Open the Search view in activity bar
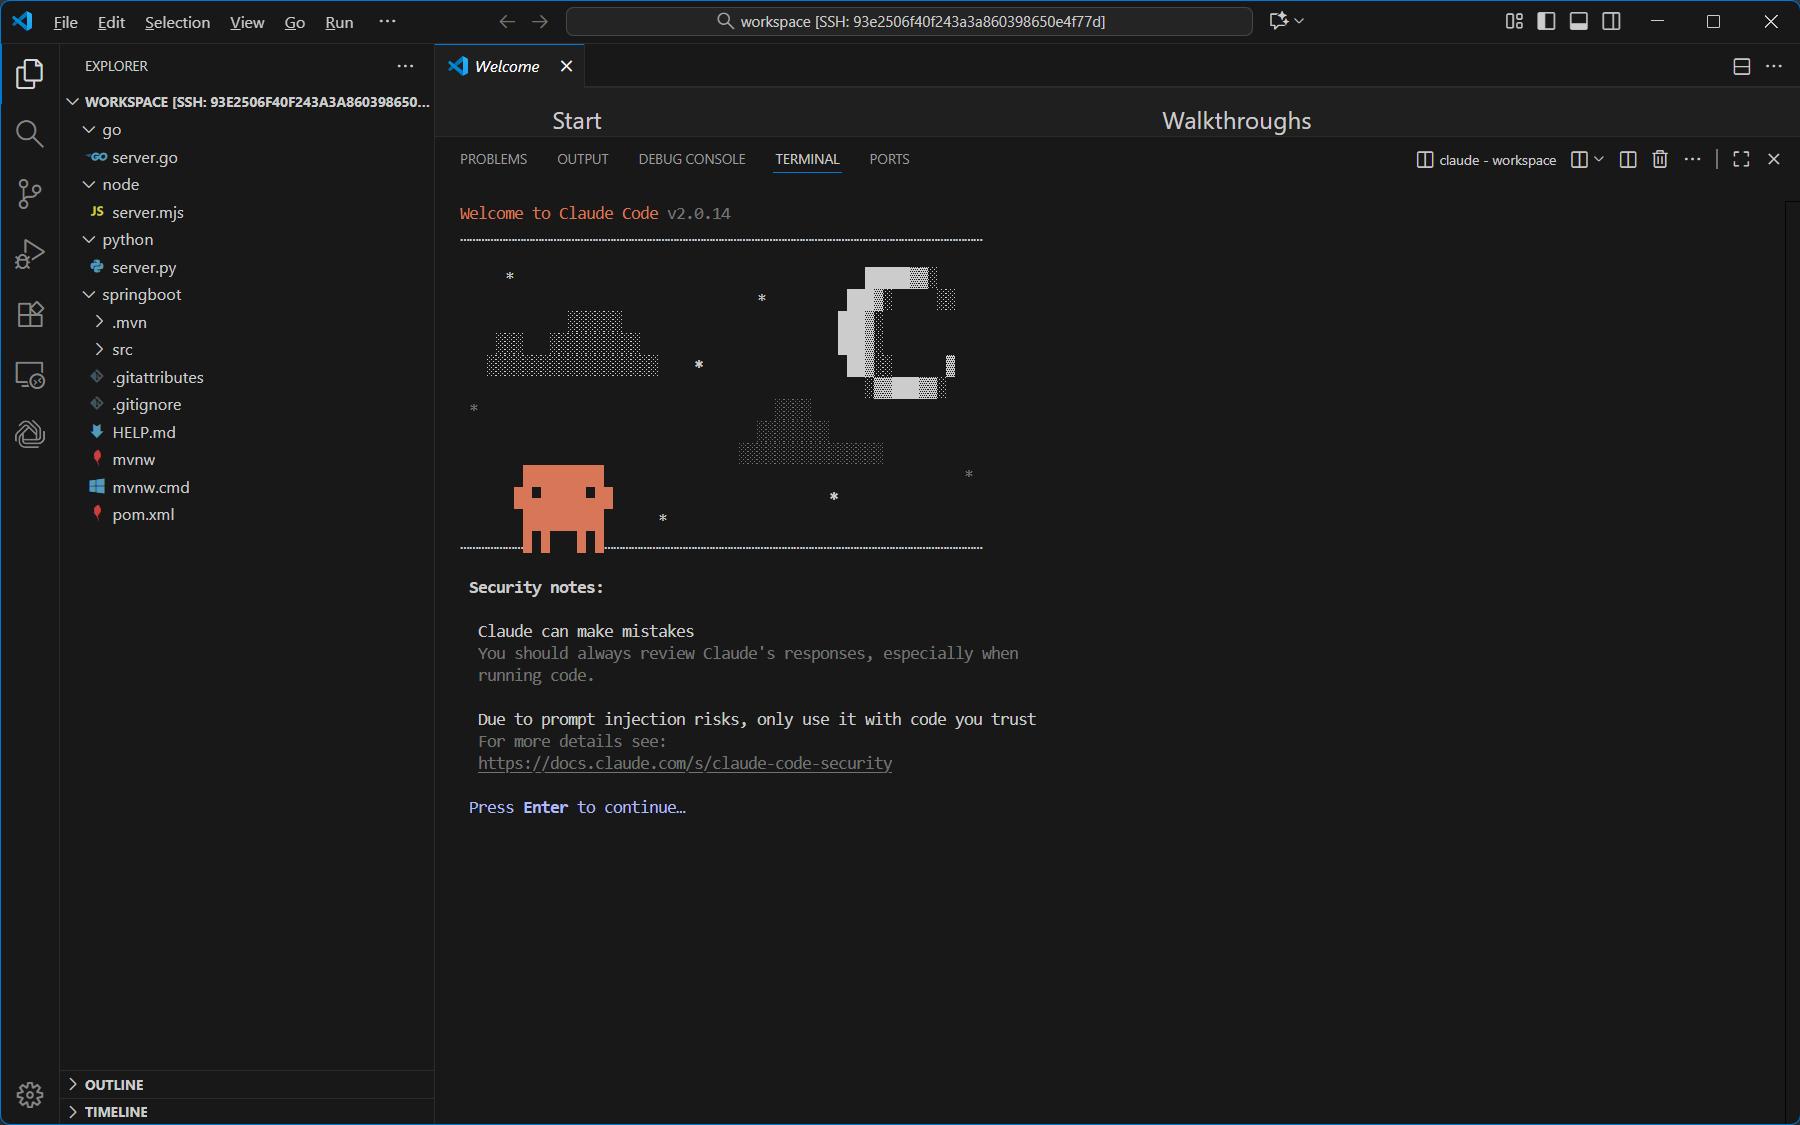The height and width of the screenshot is (1125, 1800). click(30, 134)
